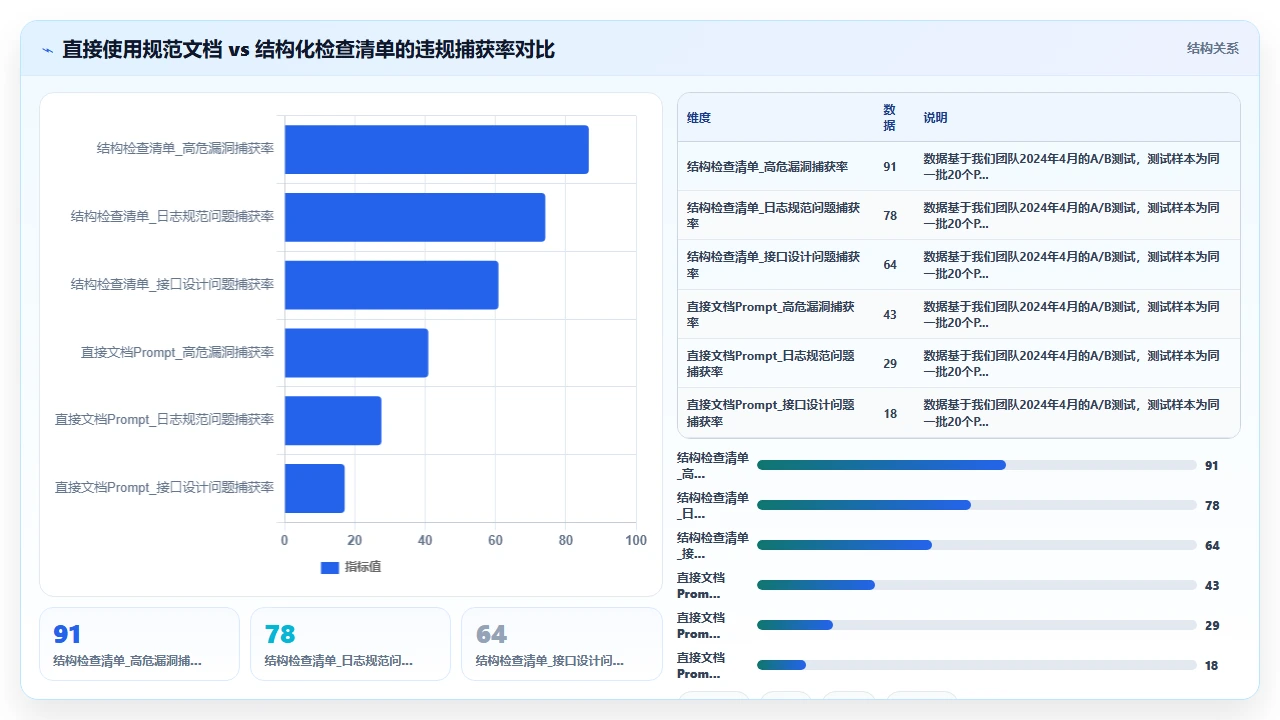The image size is (1280, 720).
Task: Click chart axis label 结构检查清单_日志规范问题捕获率
Action: point(172,216)
